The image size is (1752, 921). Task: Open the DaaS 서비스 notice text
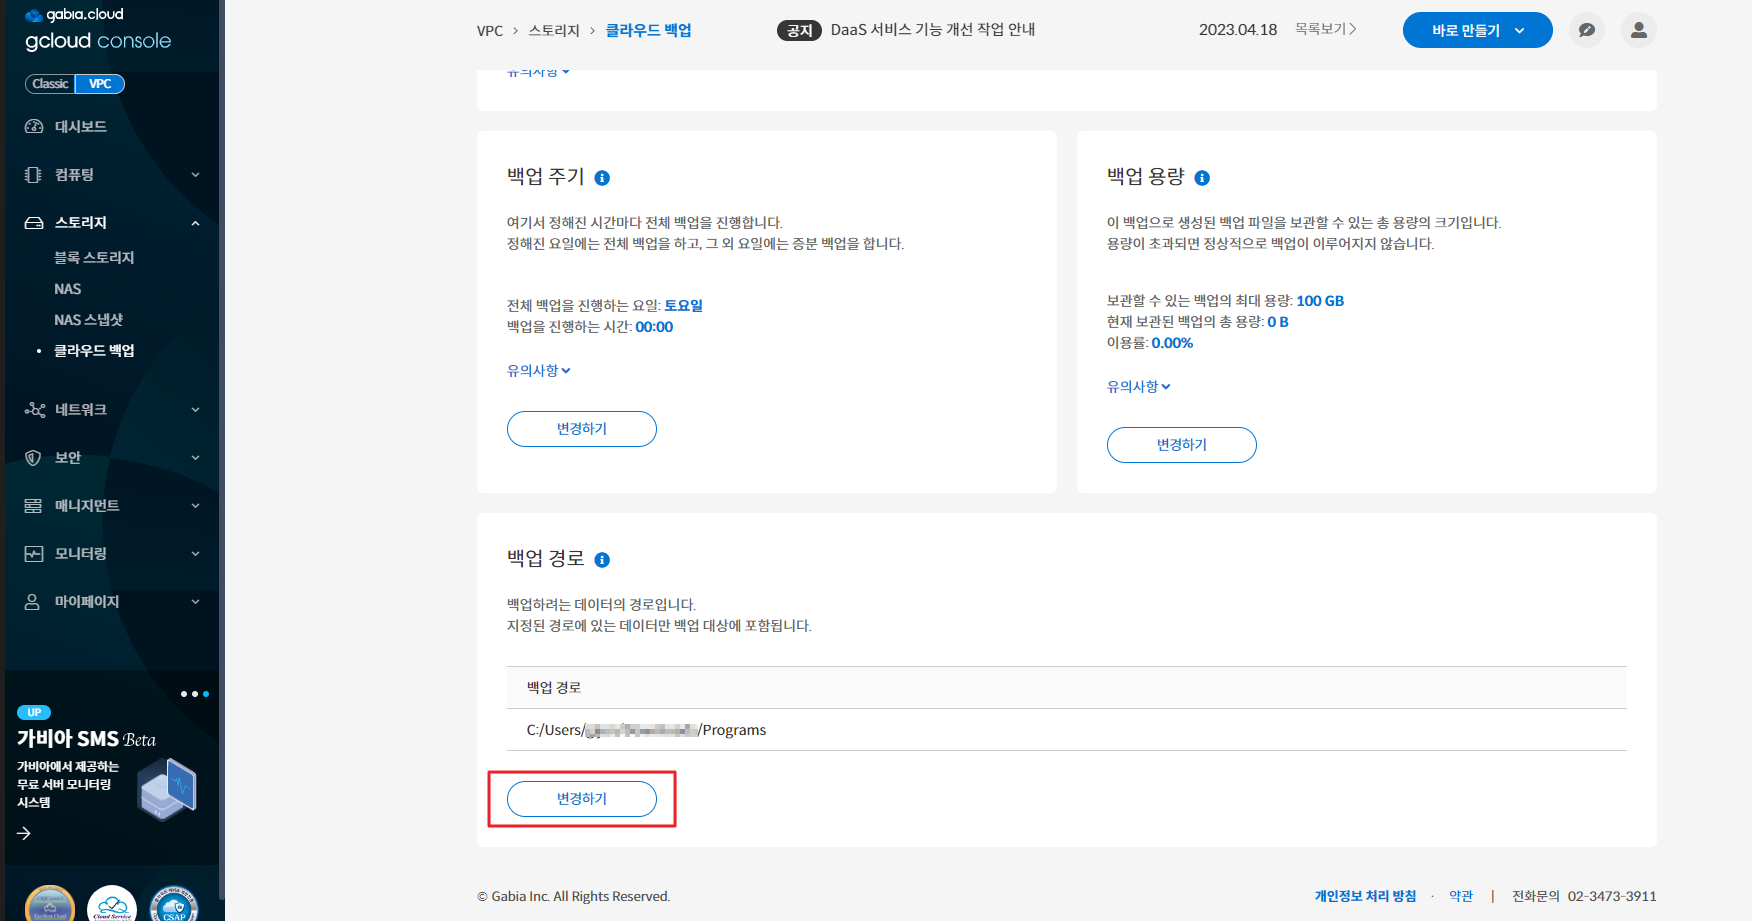click(933, 30)
